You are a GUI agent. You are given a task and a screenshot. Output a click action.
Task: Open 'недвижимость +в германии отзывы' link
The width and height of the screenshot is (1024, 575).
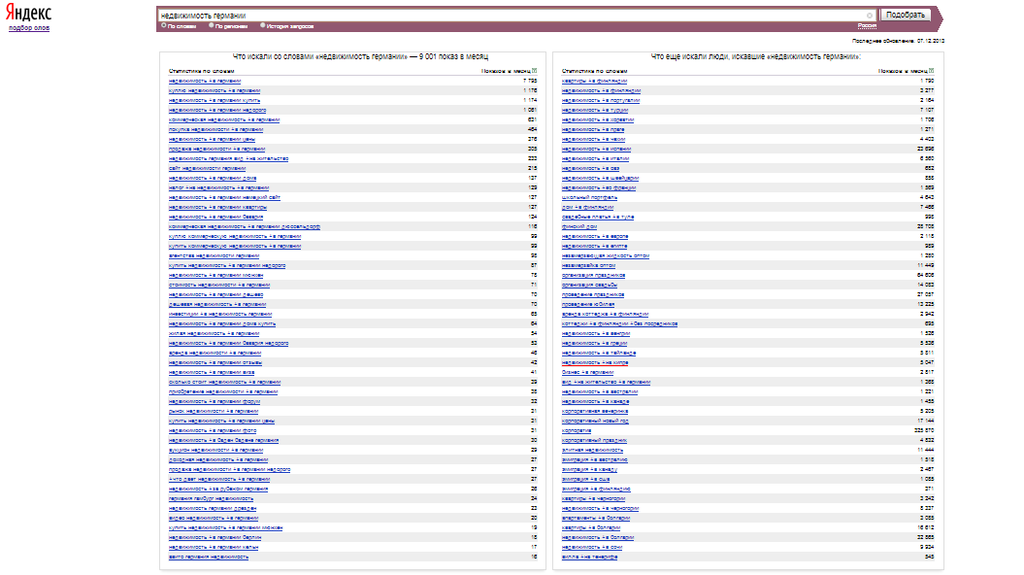(x=215, y=363)
